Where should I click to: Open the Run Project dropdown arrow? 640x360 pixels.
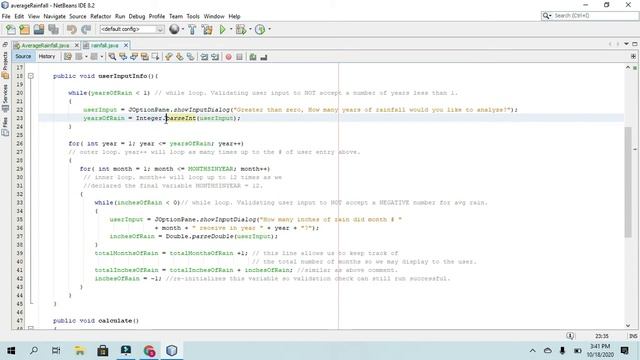[x=231, y=29]
